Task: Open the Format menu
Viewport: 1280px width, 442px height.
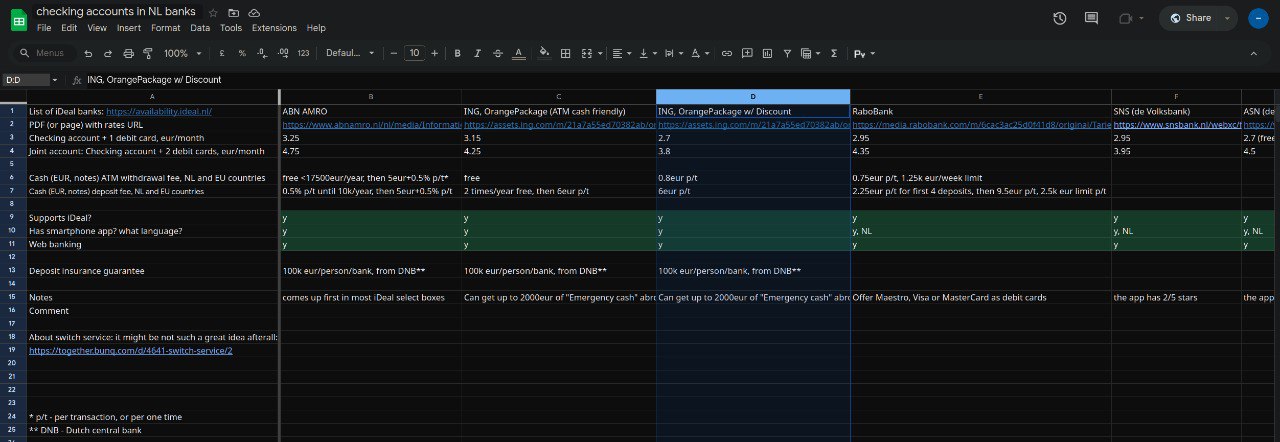Action: 165,28
